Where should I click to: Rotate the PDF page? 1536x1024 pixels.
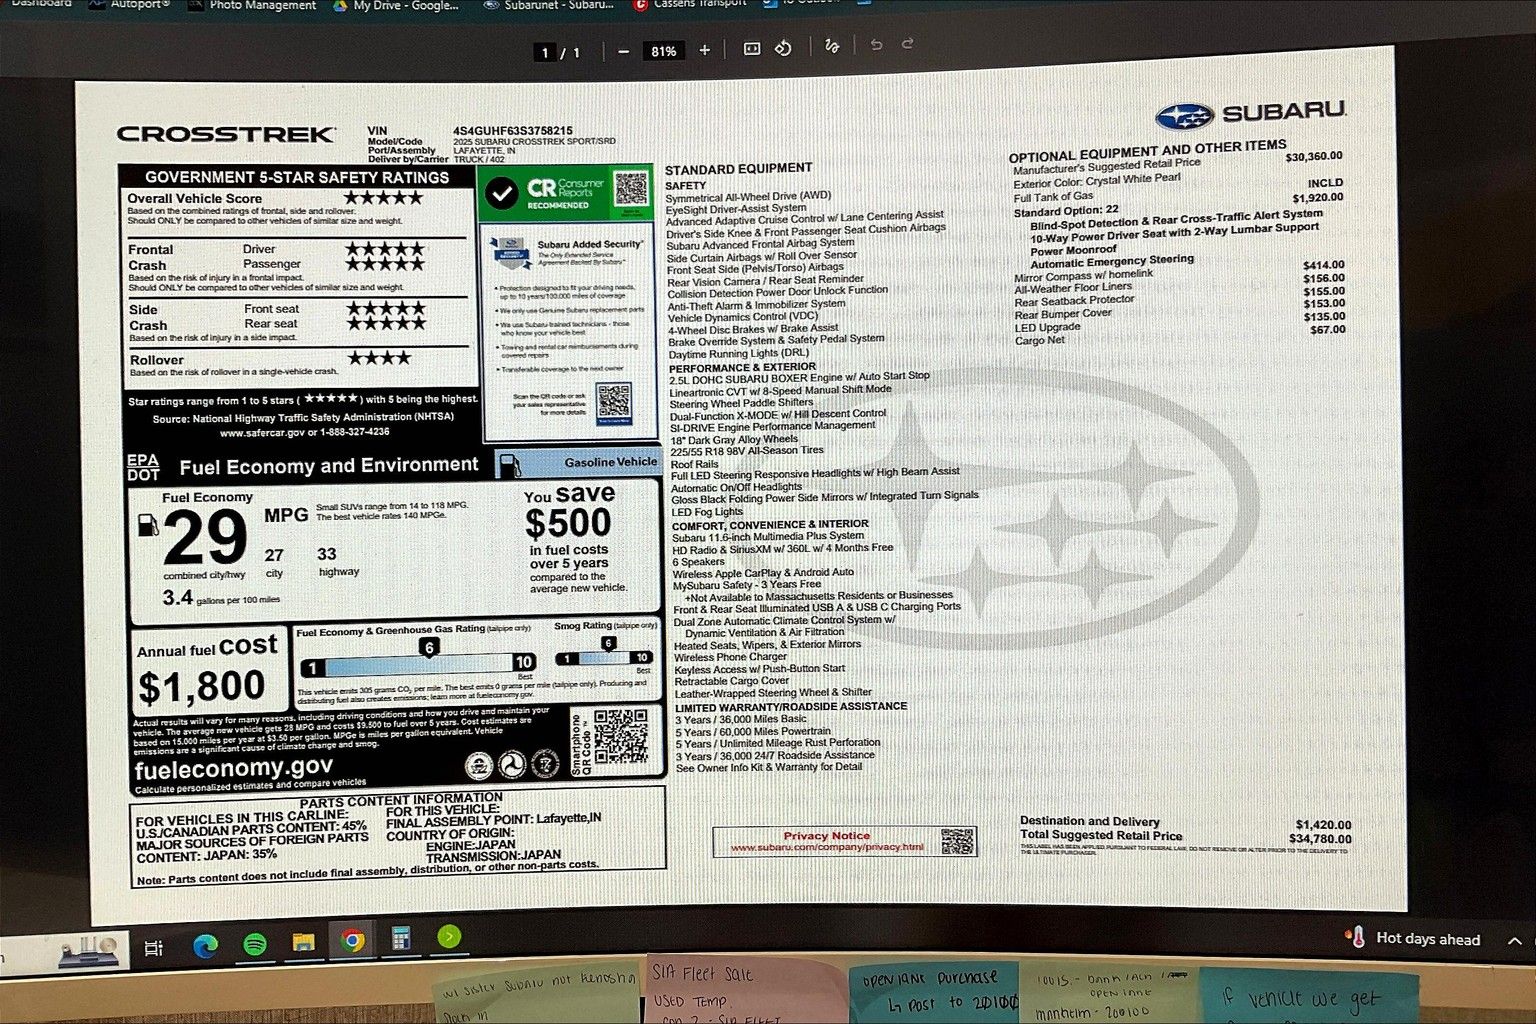point(783,48)
